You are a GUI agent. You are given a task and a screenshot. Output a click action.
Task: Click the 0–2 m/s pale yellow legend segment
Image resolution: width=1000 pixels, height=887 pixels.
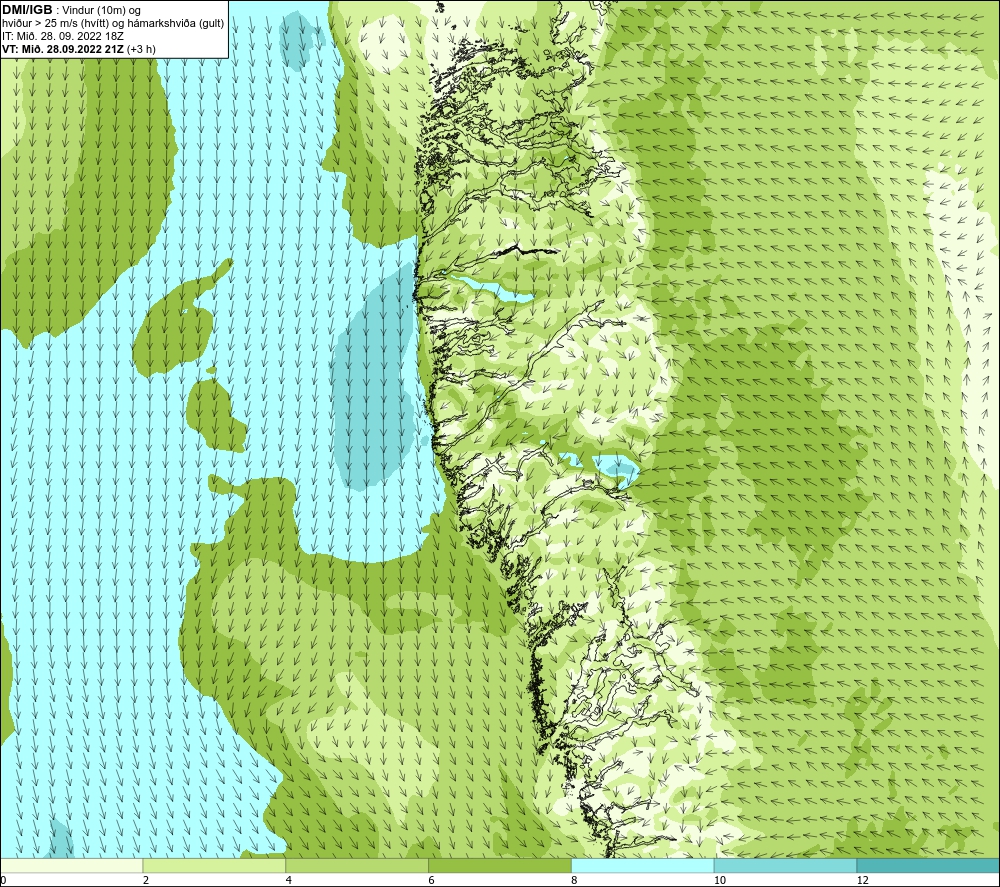pos(71,865)
